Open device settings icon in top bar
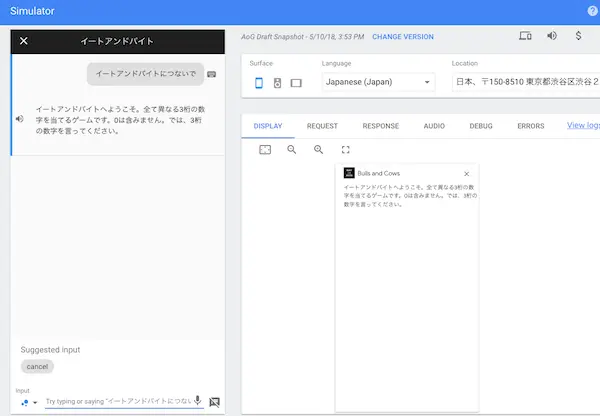This screenshot has width=600, height=416. [525, 36]
